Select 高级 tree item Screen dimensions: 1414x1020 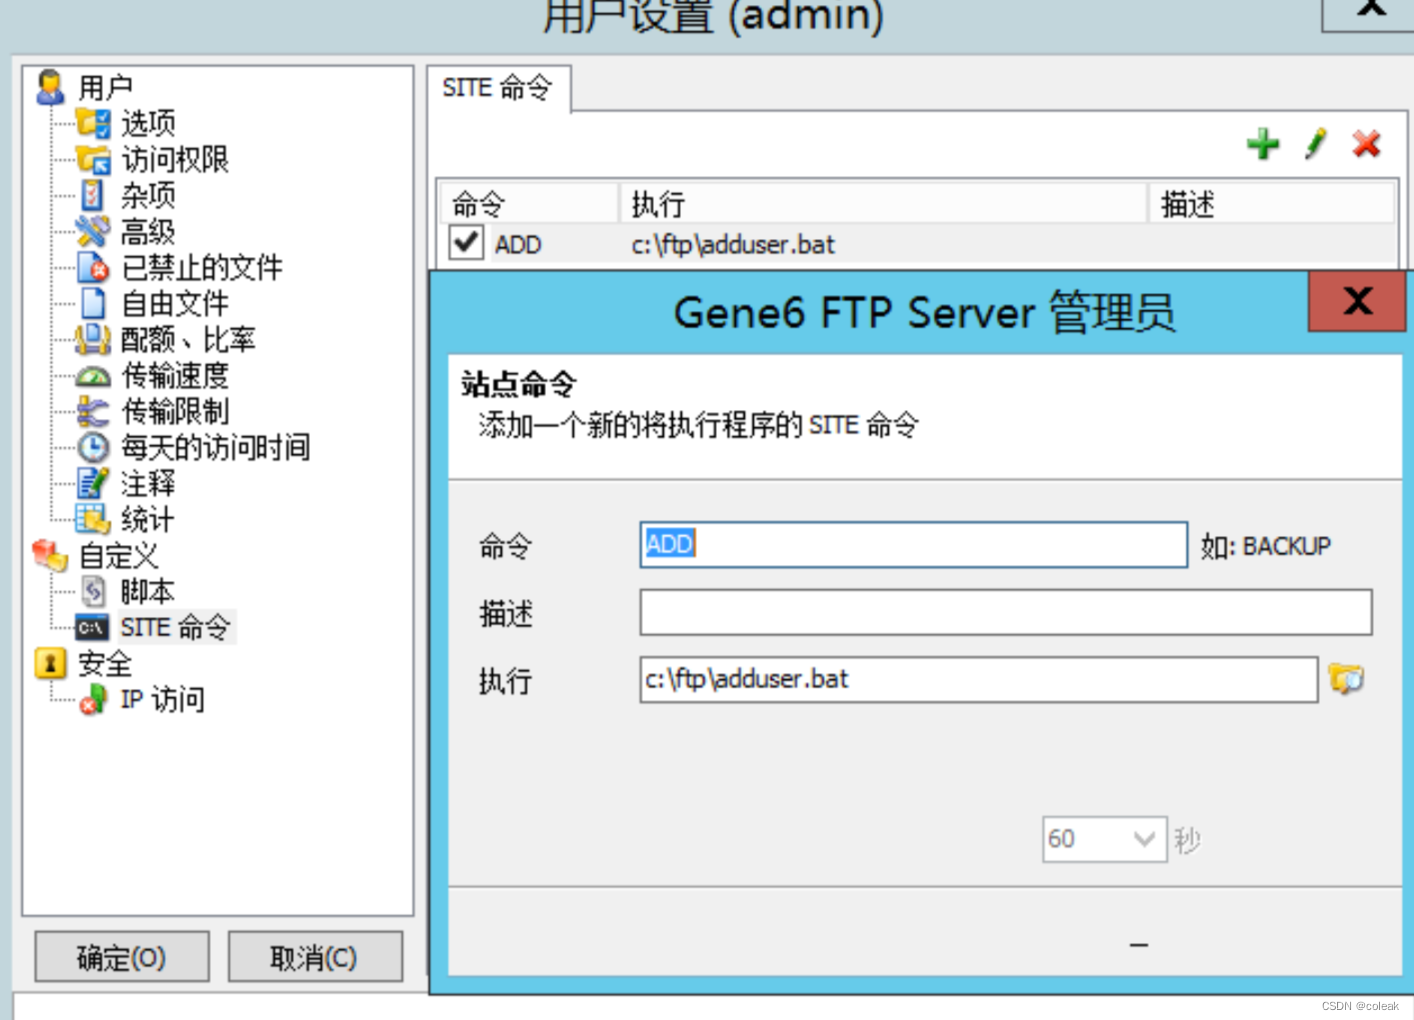148,231
